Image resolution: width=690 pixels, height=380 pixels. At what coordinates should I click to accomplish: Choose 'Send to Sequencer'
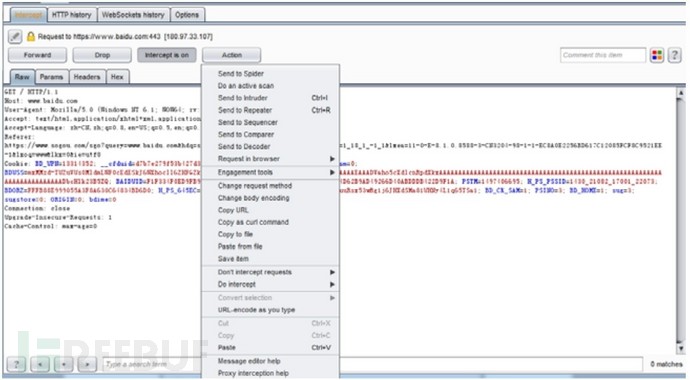click(271, 122)
